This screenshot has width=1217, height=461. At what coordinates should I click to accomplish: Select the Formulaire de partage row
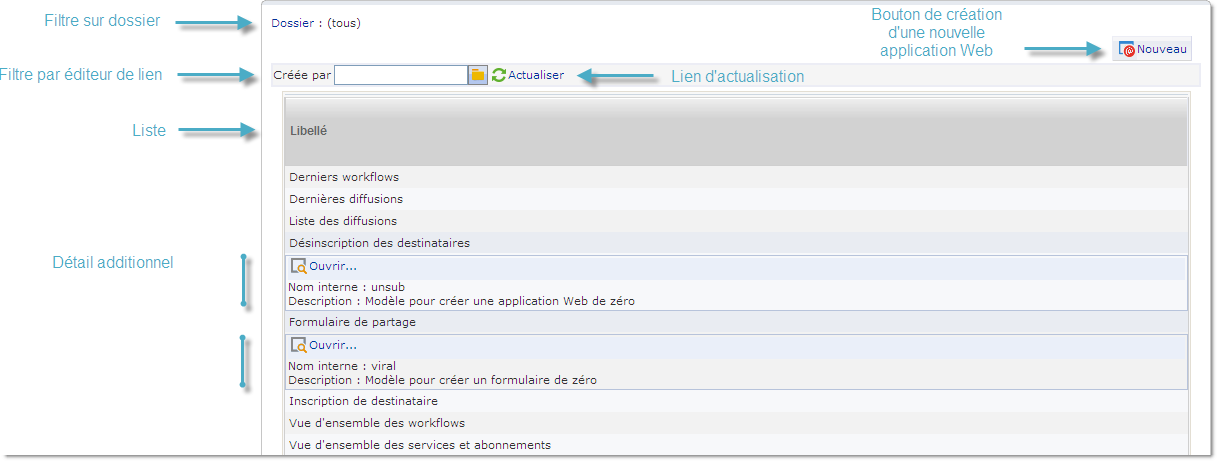coord(736,323)
